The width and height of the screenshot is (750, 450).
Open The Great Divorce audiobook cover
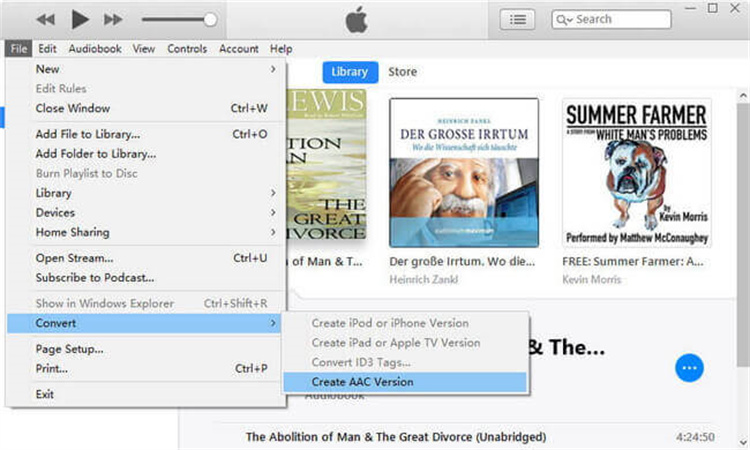(327, 165)
